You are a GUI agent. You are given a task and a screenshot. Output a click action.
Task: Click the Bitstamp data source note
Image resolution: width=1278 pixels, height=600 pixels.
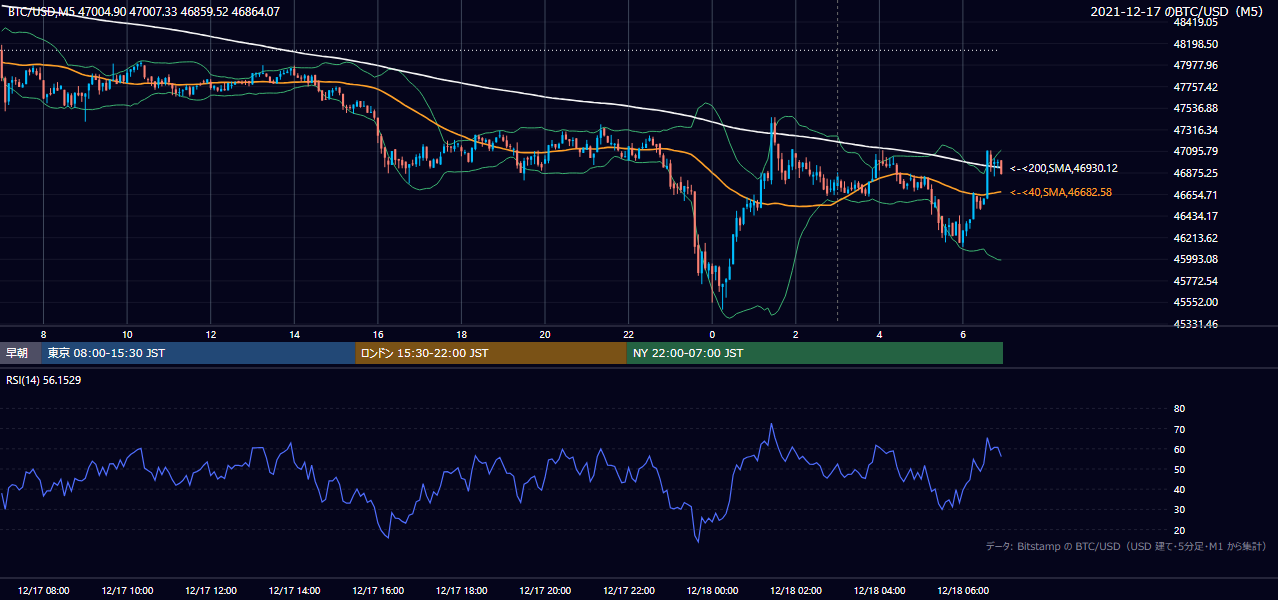point(1126,547)
